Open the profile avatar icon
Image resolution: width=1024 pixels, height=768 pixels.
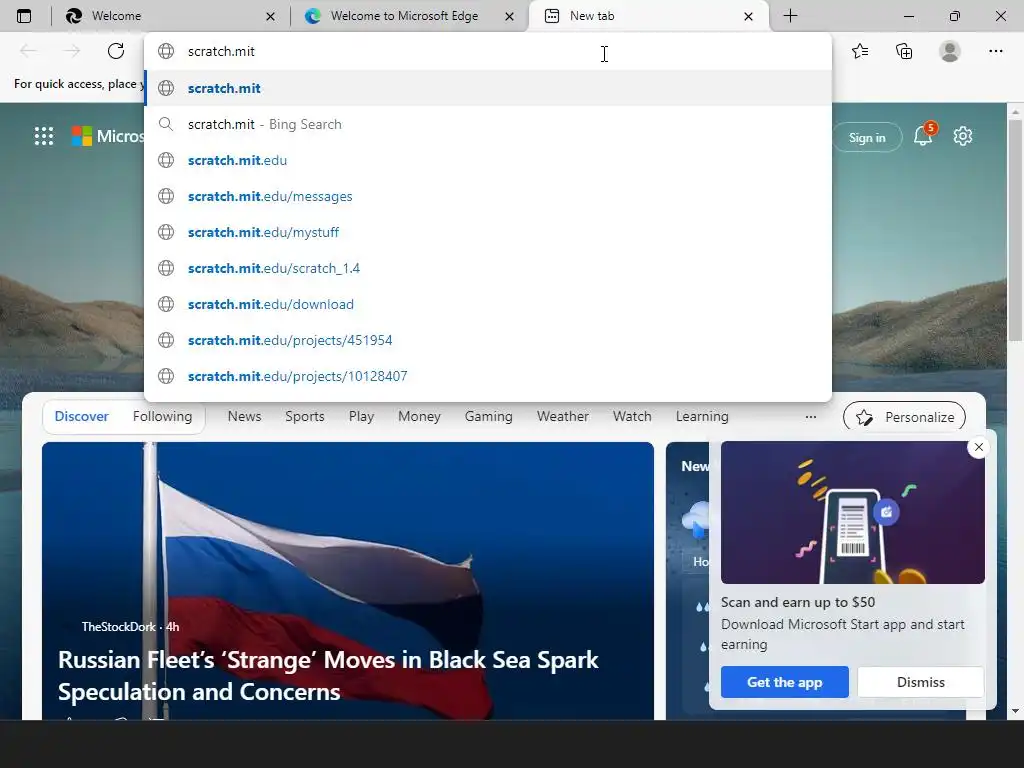coord(950,51)
